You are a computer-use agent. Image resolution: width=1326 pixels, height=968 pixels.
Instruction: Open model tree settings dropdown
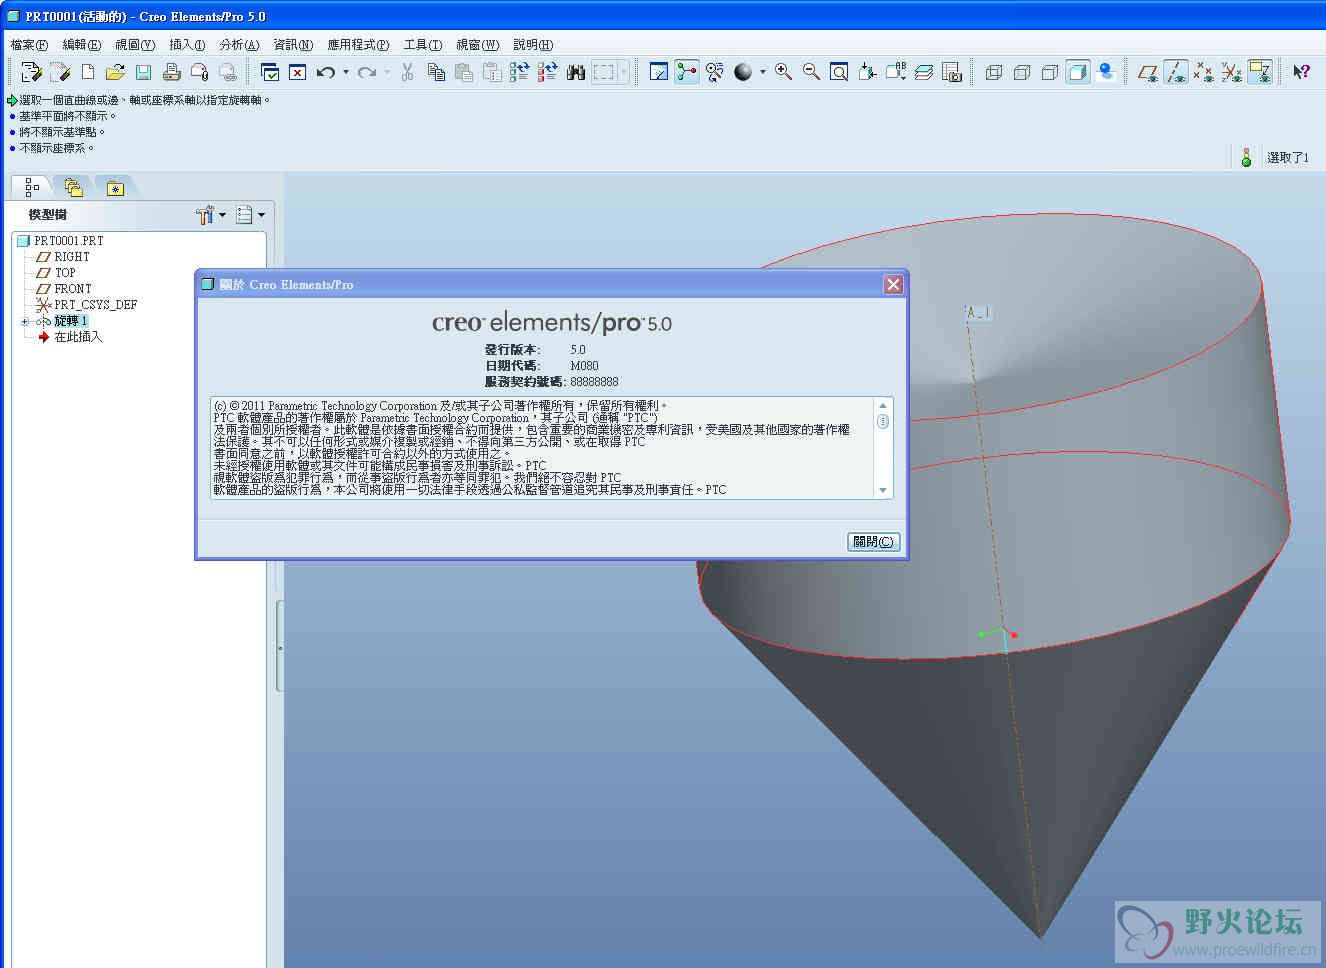pyautogui.click(x=211, y=215)
